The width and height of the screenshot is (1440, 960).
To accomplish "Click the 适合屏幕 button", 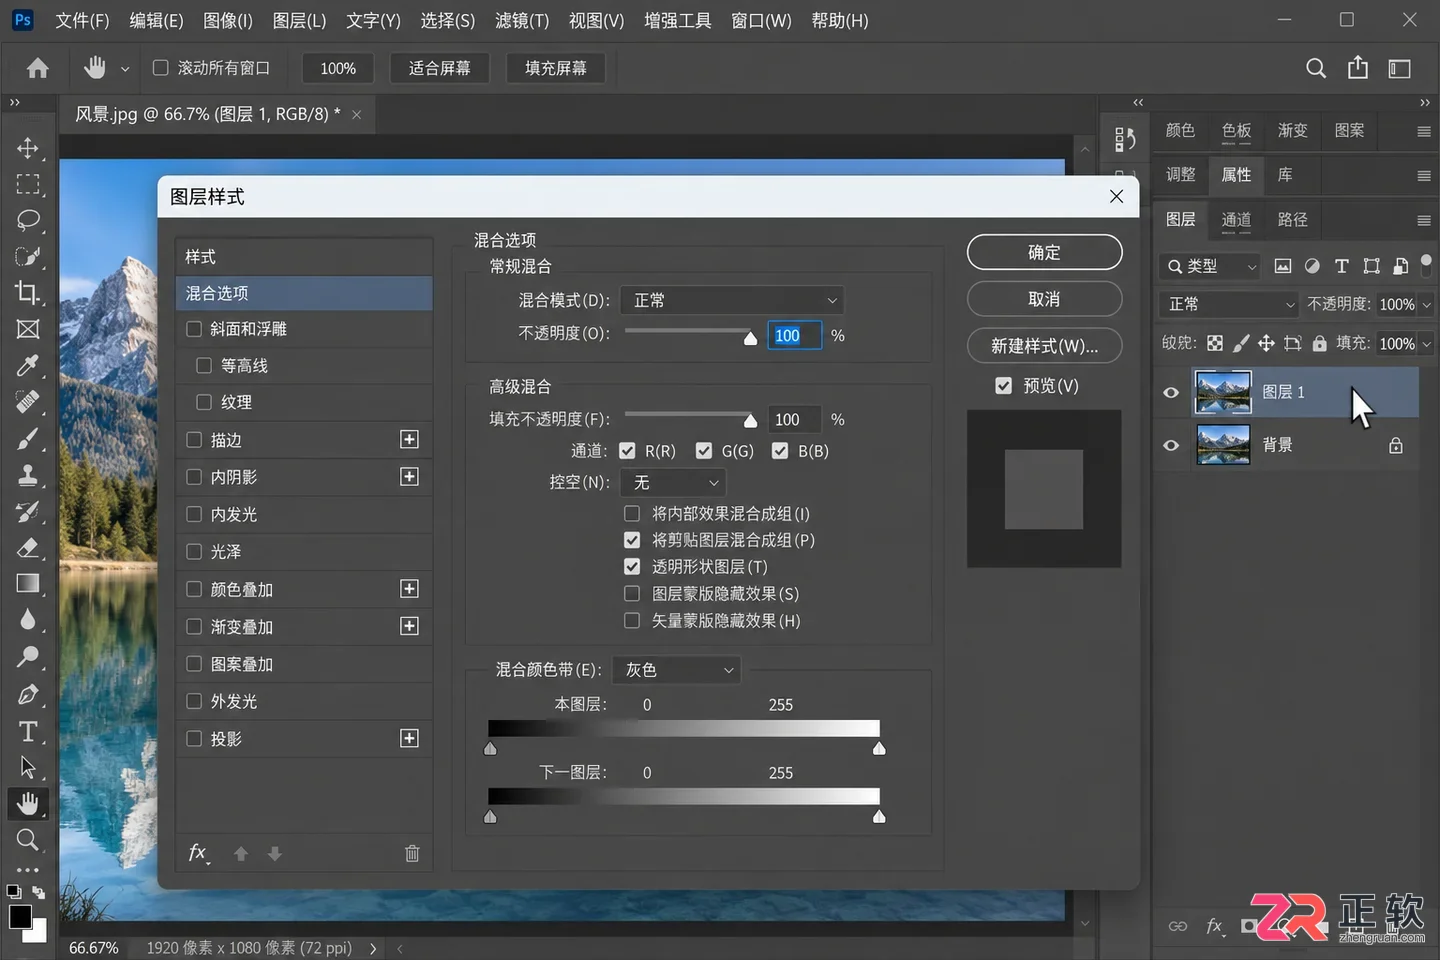I will pos(439,68).
